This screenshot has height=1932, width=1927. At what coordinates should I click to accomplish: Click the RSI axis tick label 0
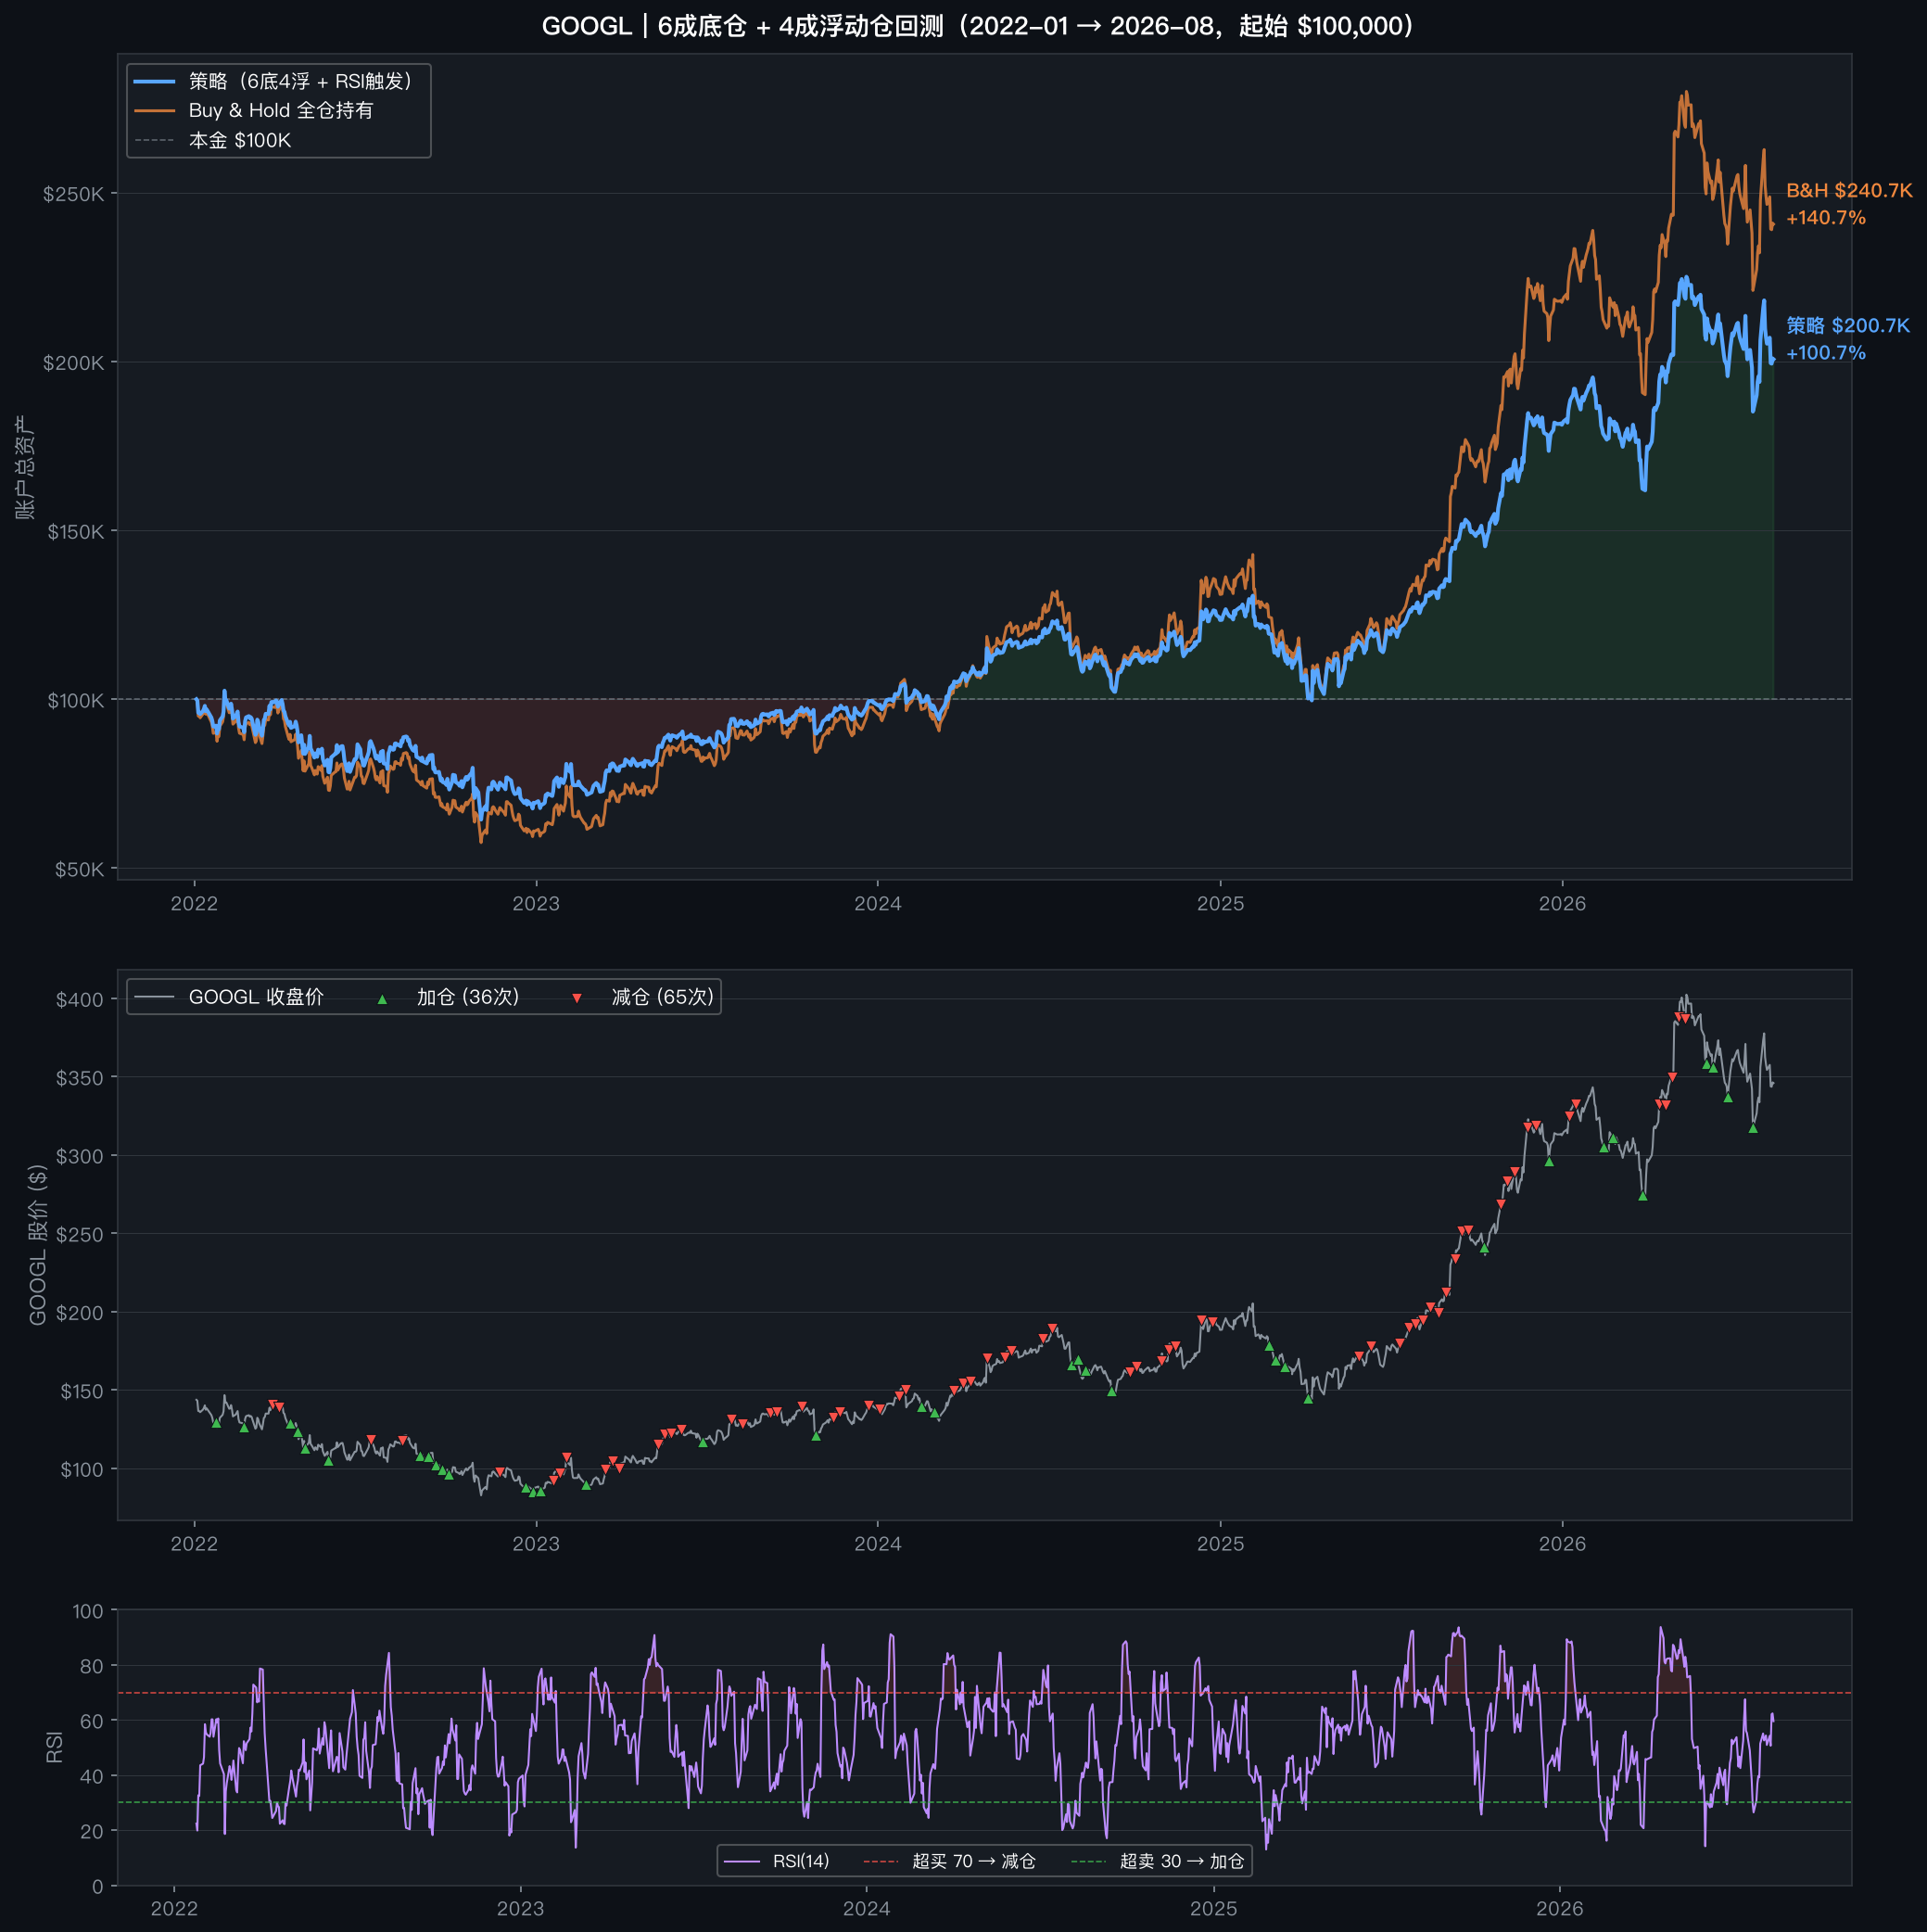pos(98,1887)
